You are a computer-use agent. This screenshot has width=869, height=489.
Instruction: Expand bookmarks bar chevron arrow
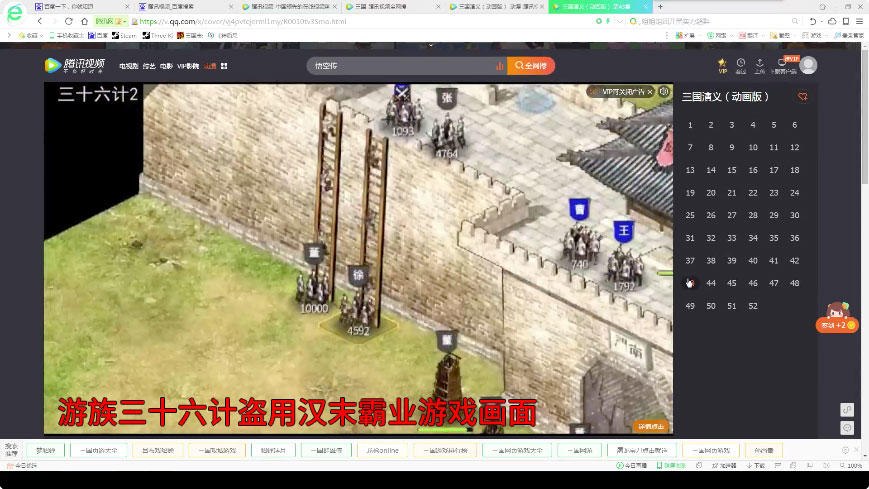coord(9,35)
